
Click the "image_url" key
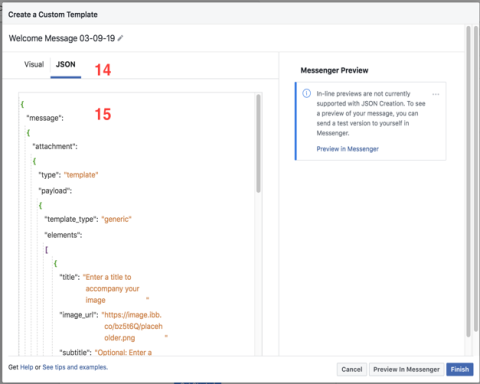click(79, 315)
